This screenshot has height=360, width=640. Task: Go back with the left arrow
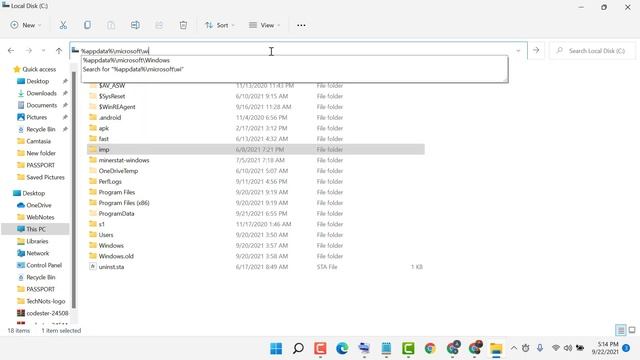[x=11, y=51]
